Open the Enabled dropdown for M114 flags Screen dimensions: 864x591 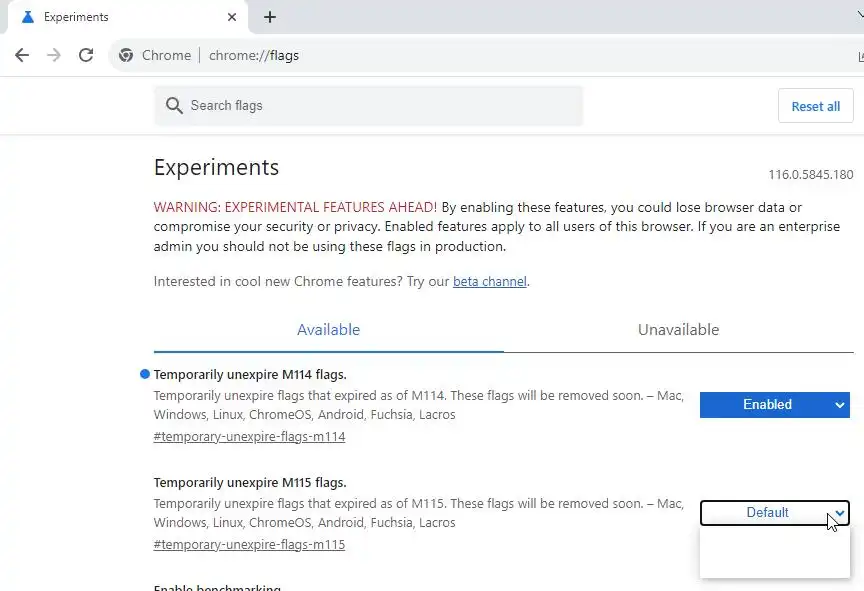point(775,405)
